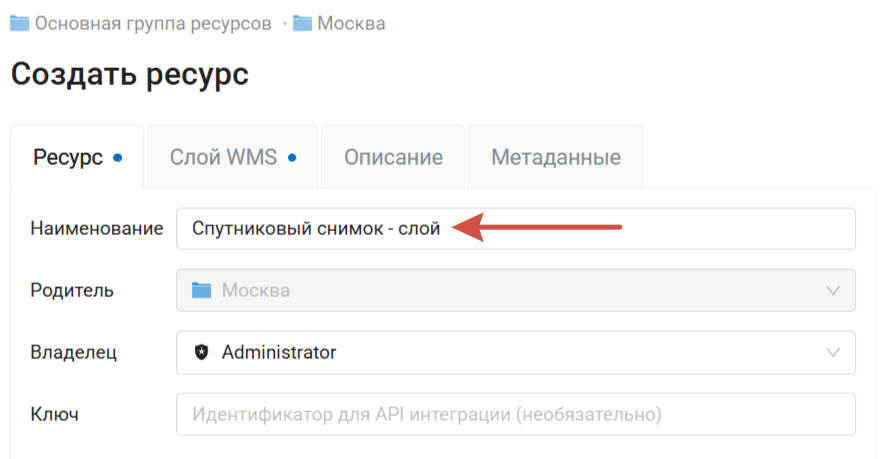The width and height of the screenshot is (889, 459).
Task: Switch to the Метаданные tab
Action: point(555,157)
